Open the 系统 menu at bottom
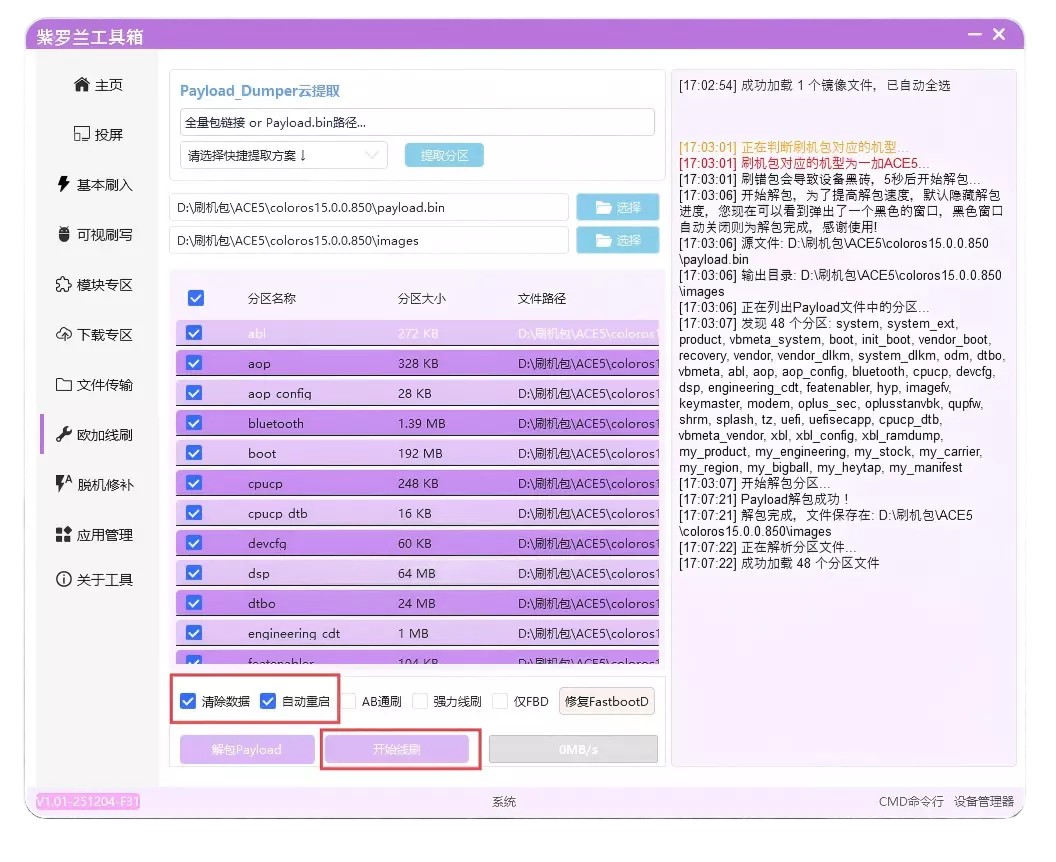The width and height of the screenshot is (1056, 862). [504, 801]
